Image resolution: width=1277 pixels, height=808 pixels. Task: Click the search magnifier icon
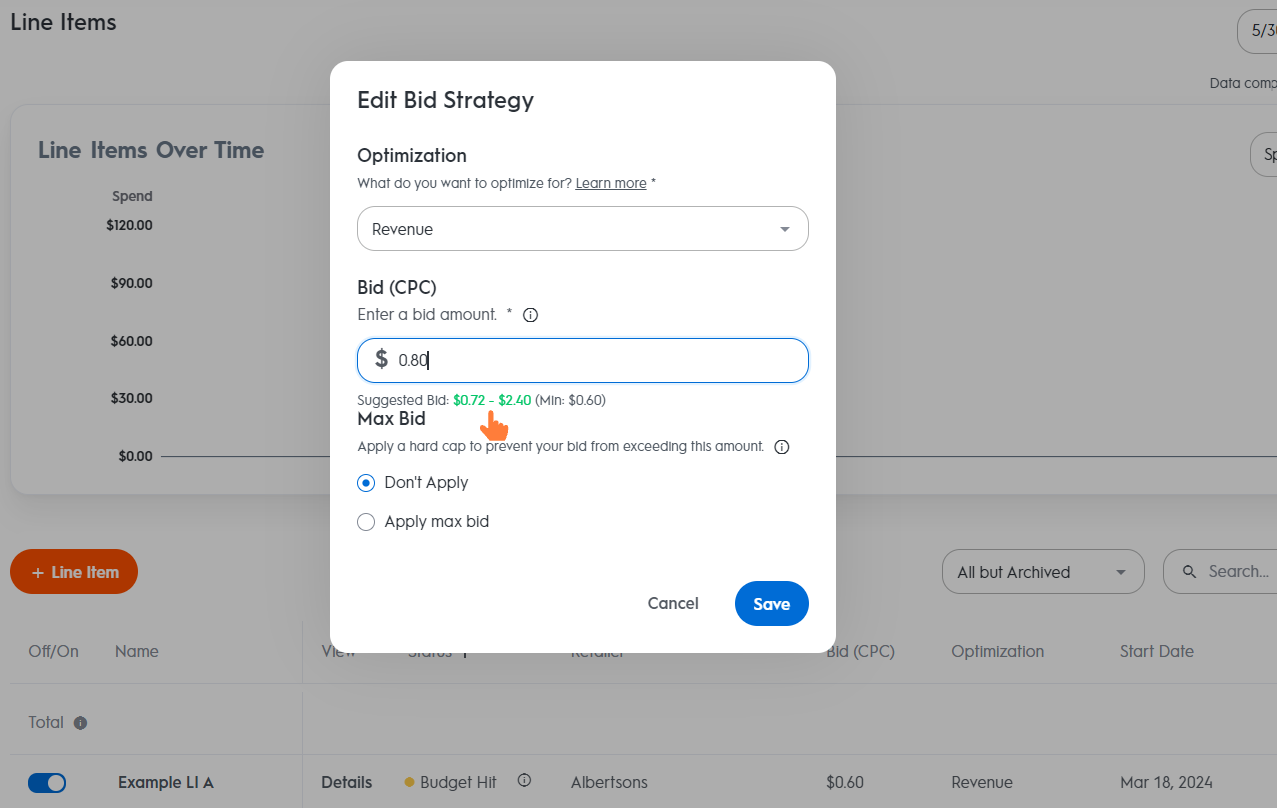click(1190, 572)
